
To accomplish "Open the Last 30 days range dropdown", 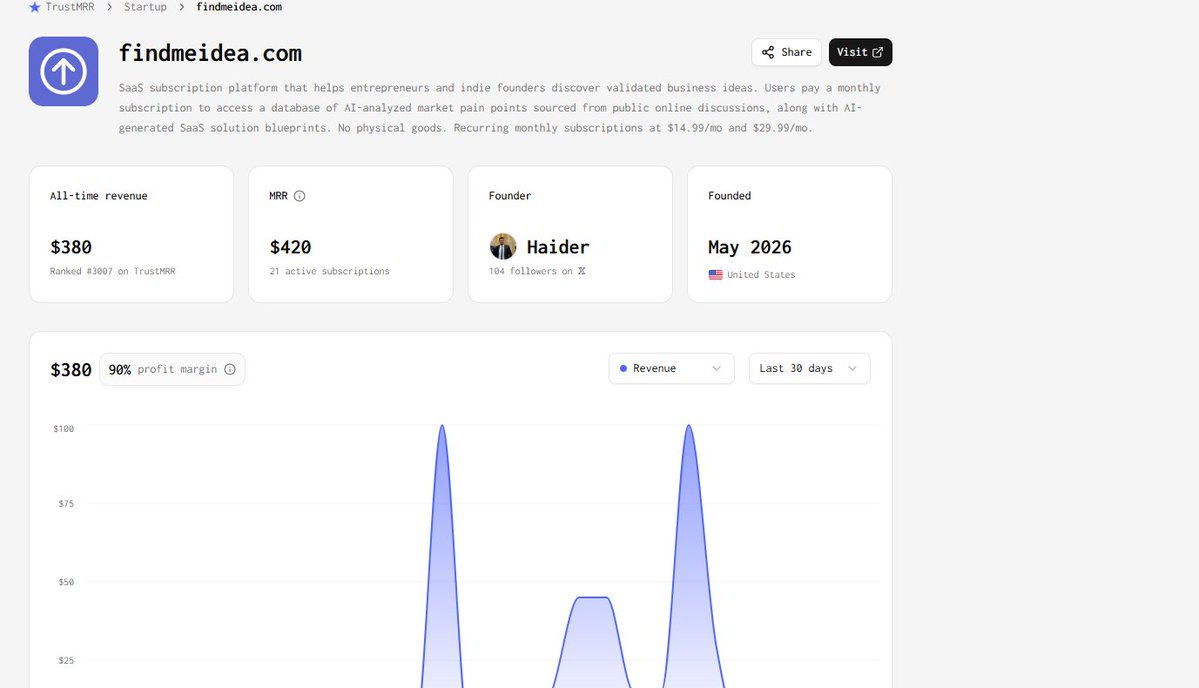I will pyautogui.click(x=809, y=368).
